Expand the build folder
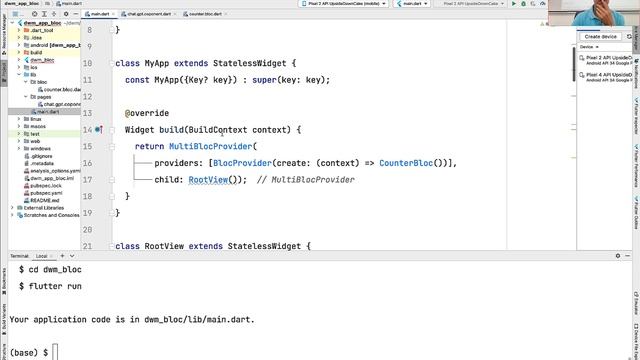The height and width of the screenshot is (360, 640). pyautogui.click(x=19, y=52)
